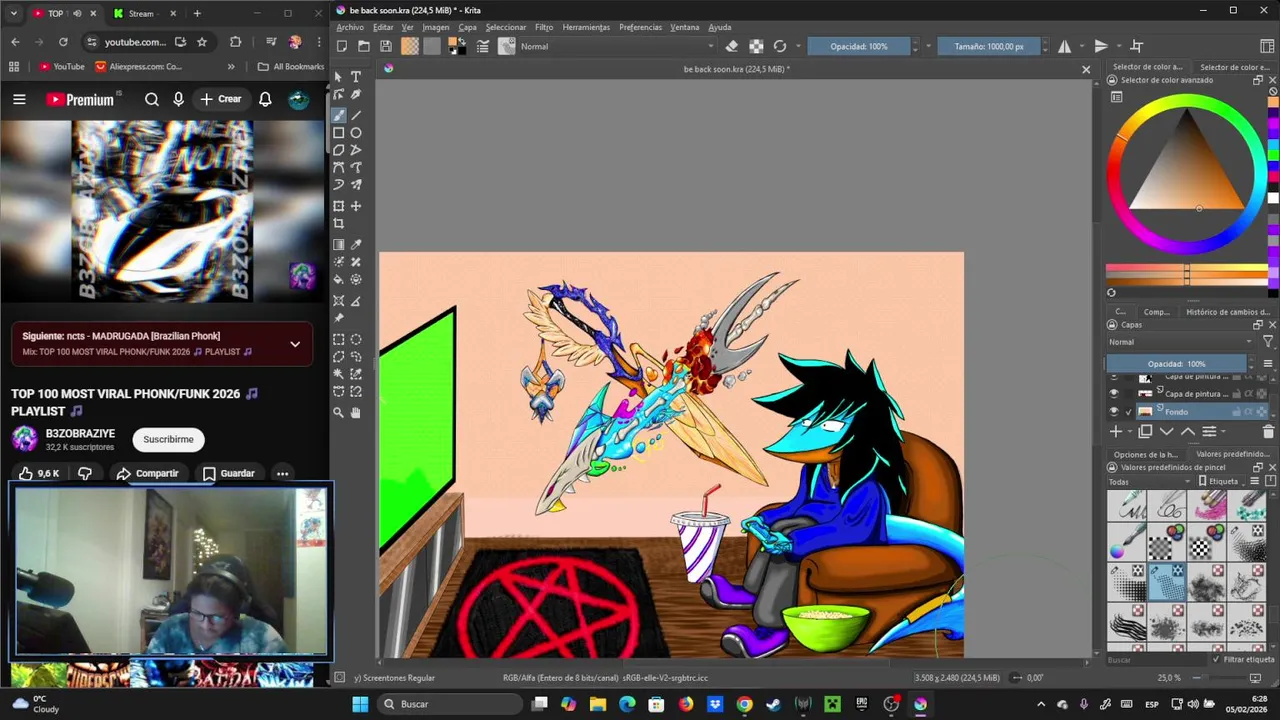The height and width of the screenshot is (720, 1280).
Task: Toggle Filtrar etiqueta checkbox
Action: point(1217,659)
